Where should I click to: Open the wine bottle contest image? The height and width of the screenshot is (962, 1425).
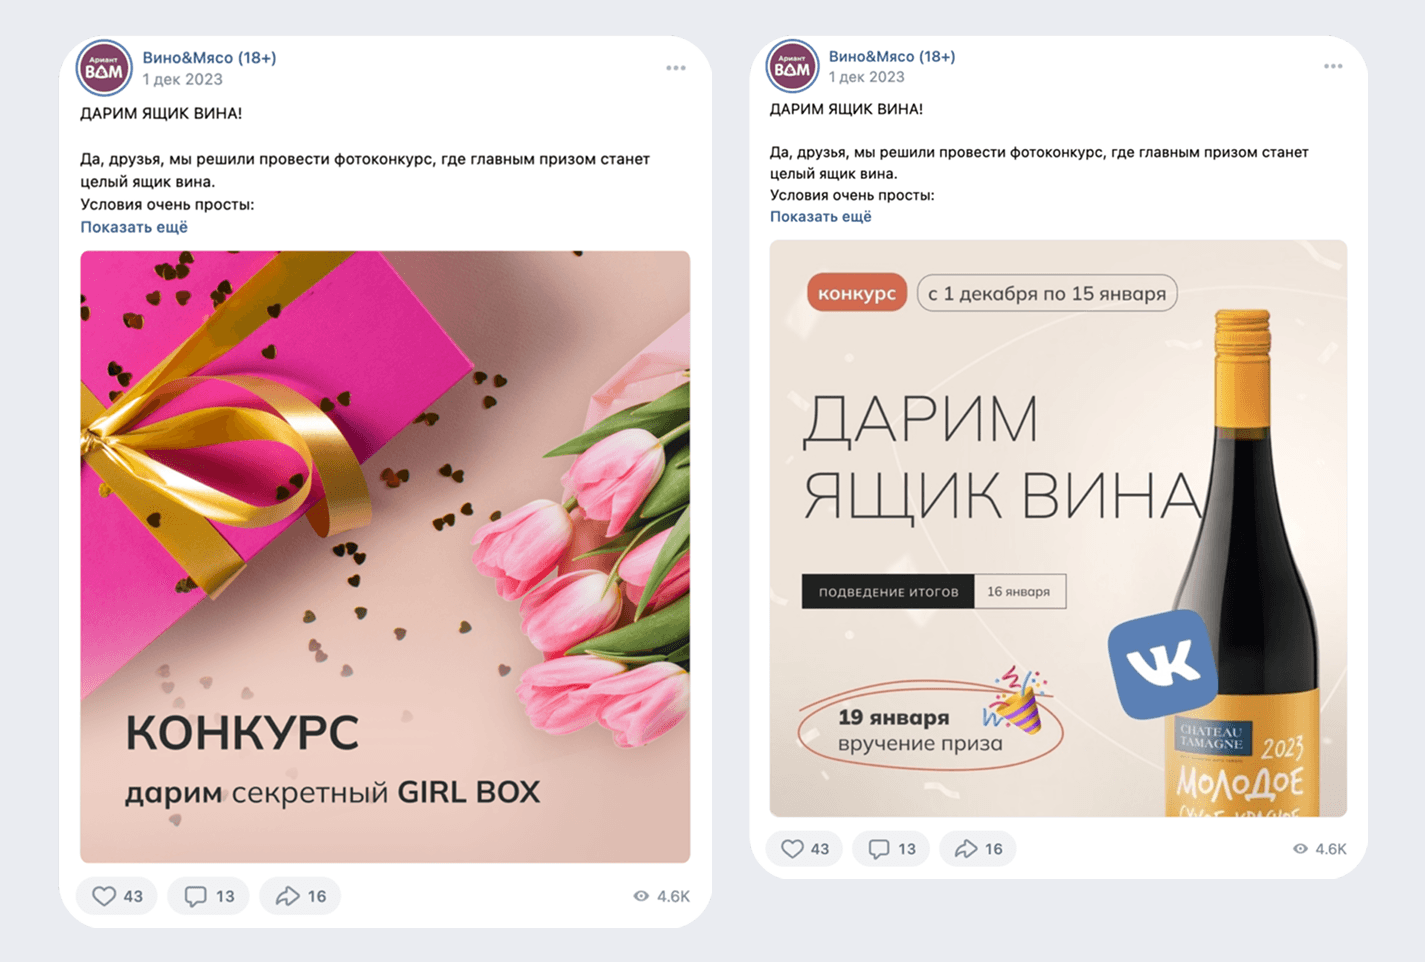(1058, 528)
